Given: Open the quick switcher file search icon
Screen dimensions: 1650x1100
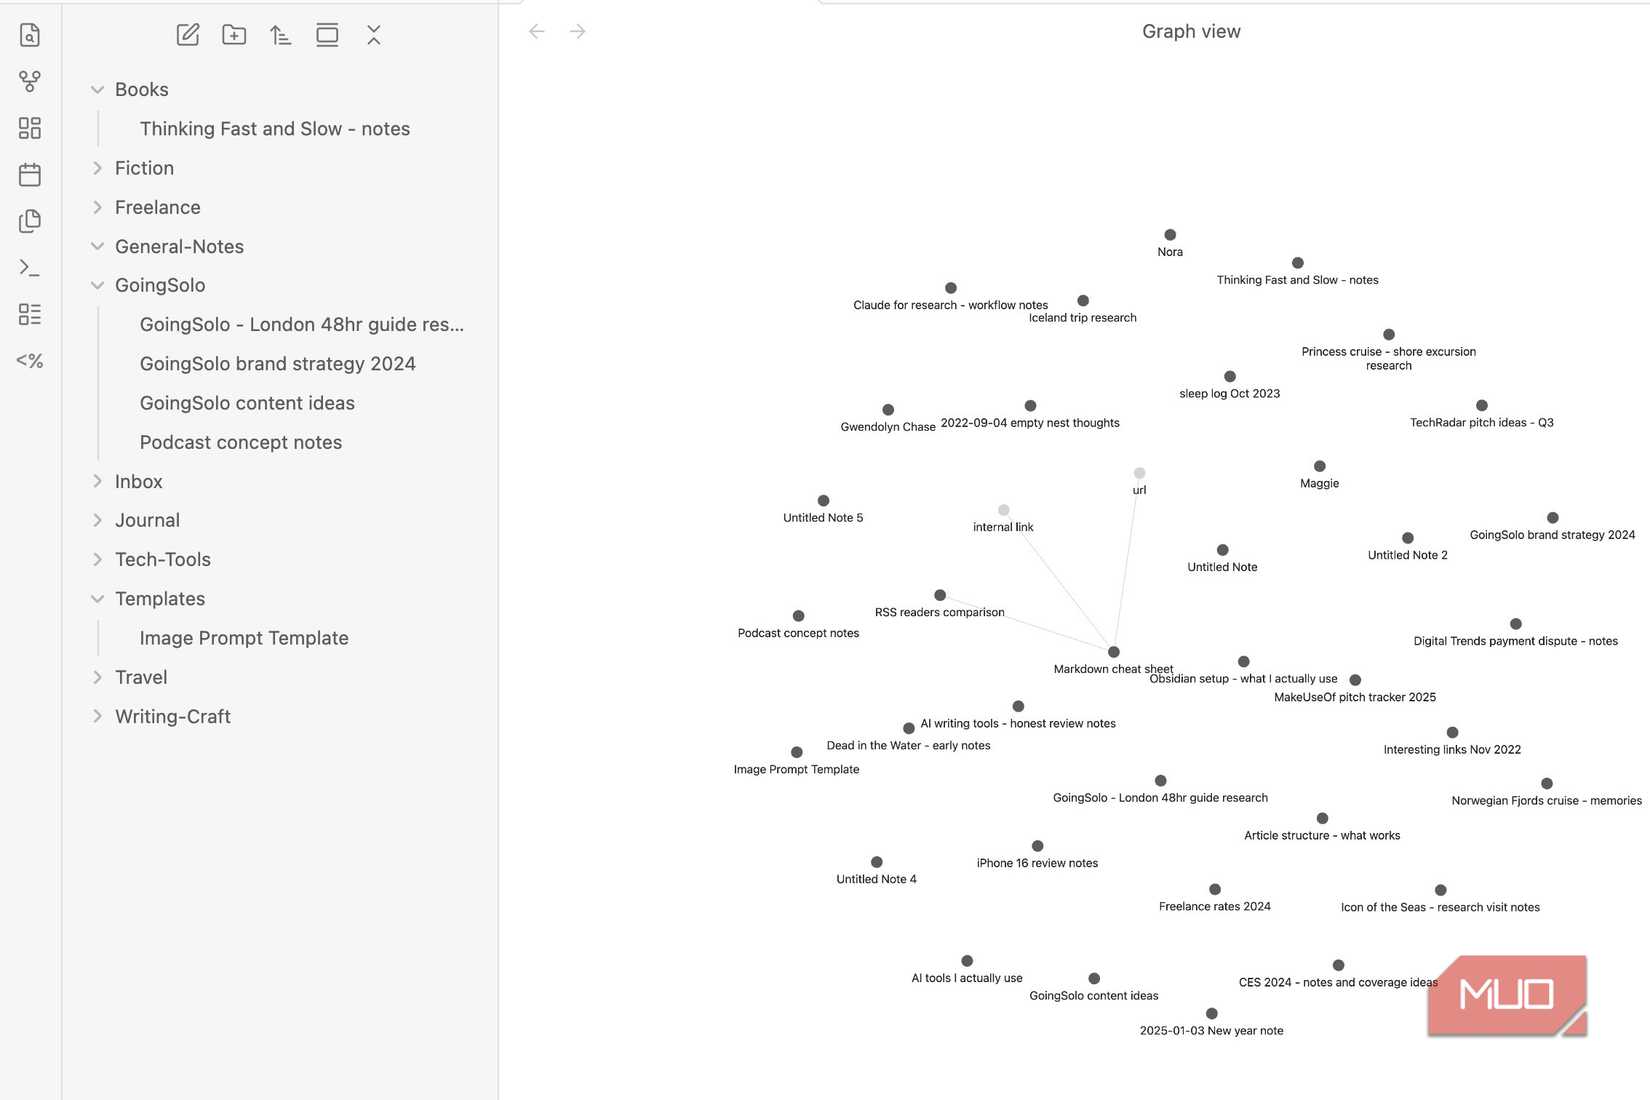Looking at the screenshot, I should point(30,35).
